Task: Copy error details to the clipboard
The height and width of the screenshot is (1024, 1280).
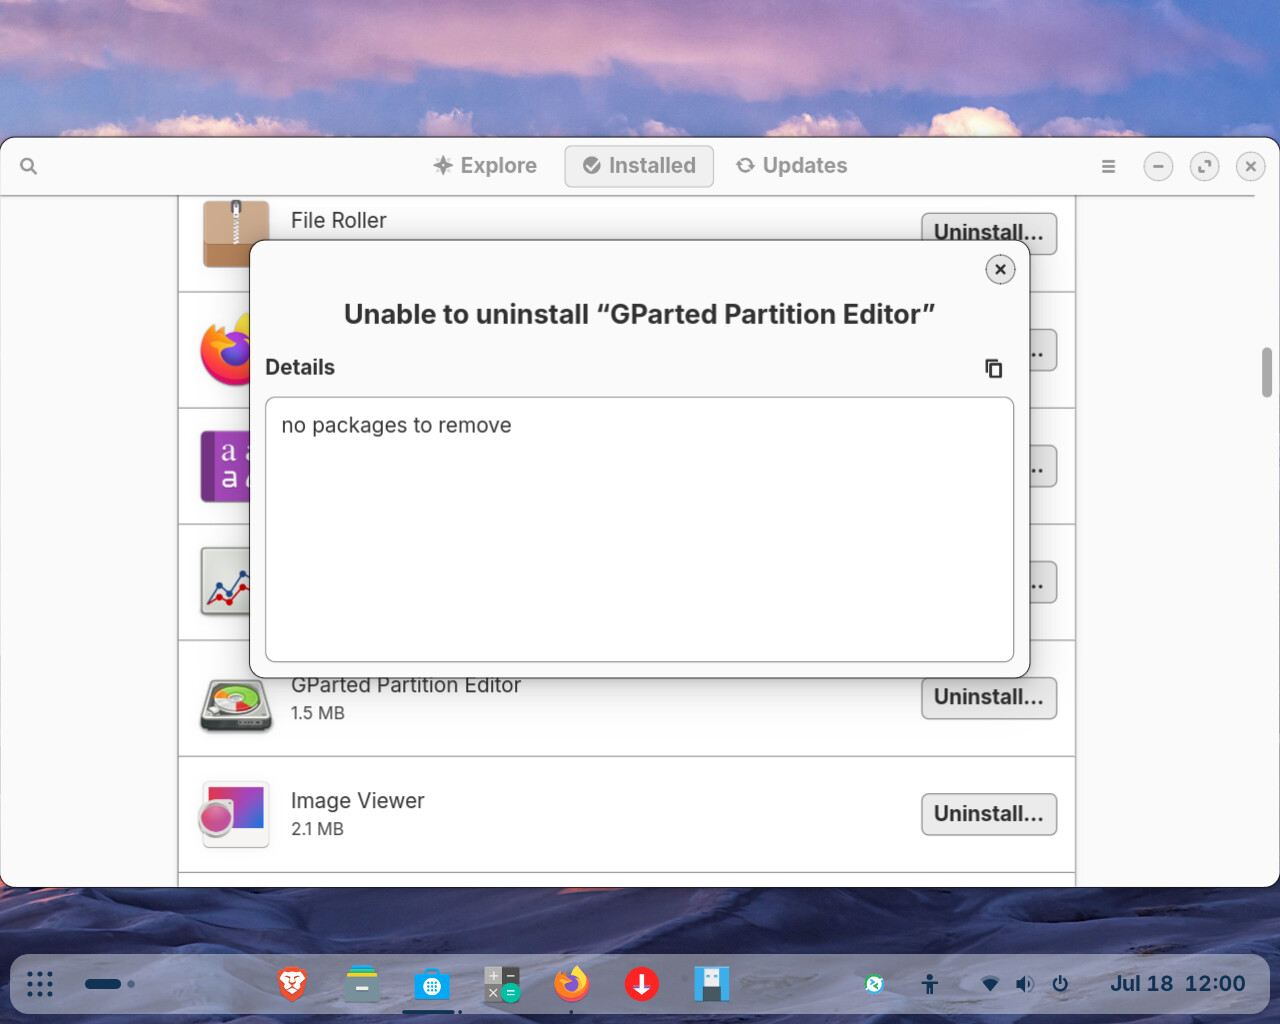Action: 993,368
